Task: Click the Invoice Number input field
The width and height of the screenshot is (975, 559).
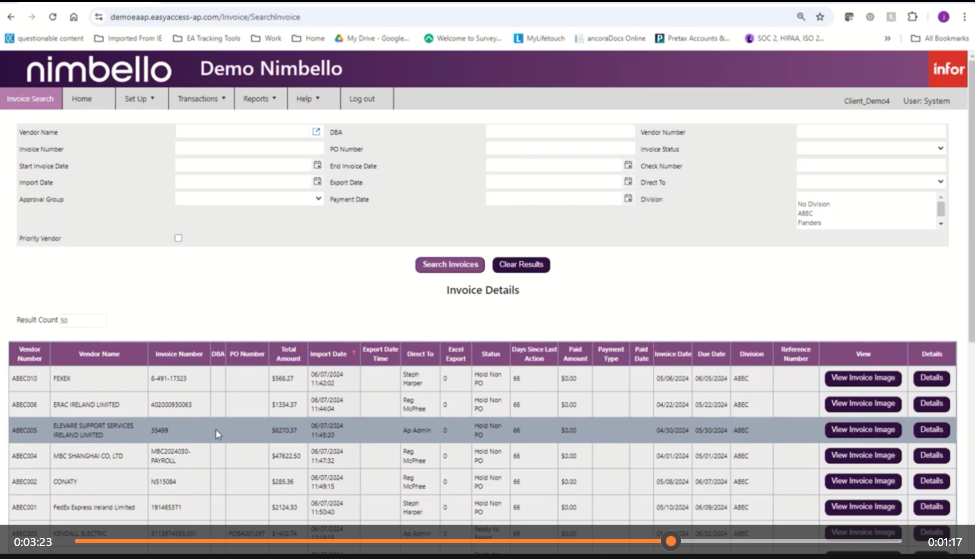Action: (249, 149)
